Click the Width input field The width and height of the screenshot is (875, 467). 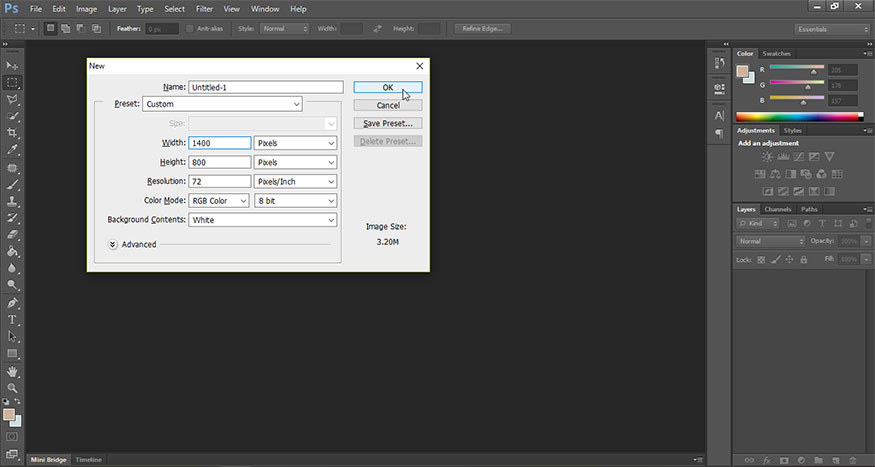(x=220, y=143)
